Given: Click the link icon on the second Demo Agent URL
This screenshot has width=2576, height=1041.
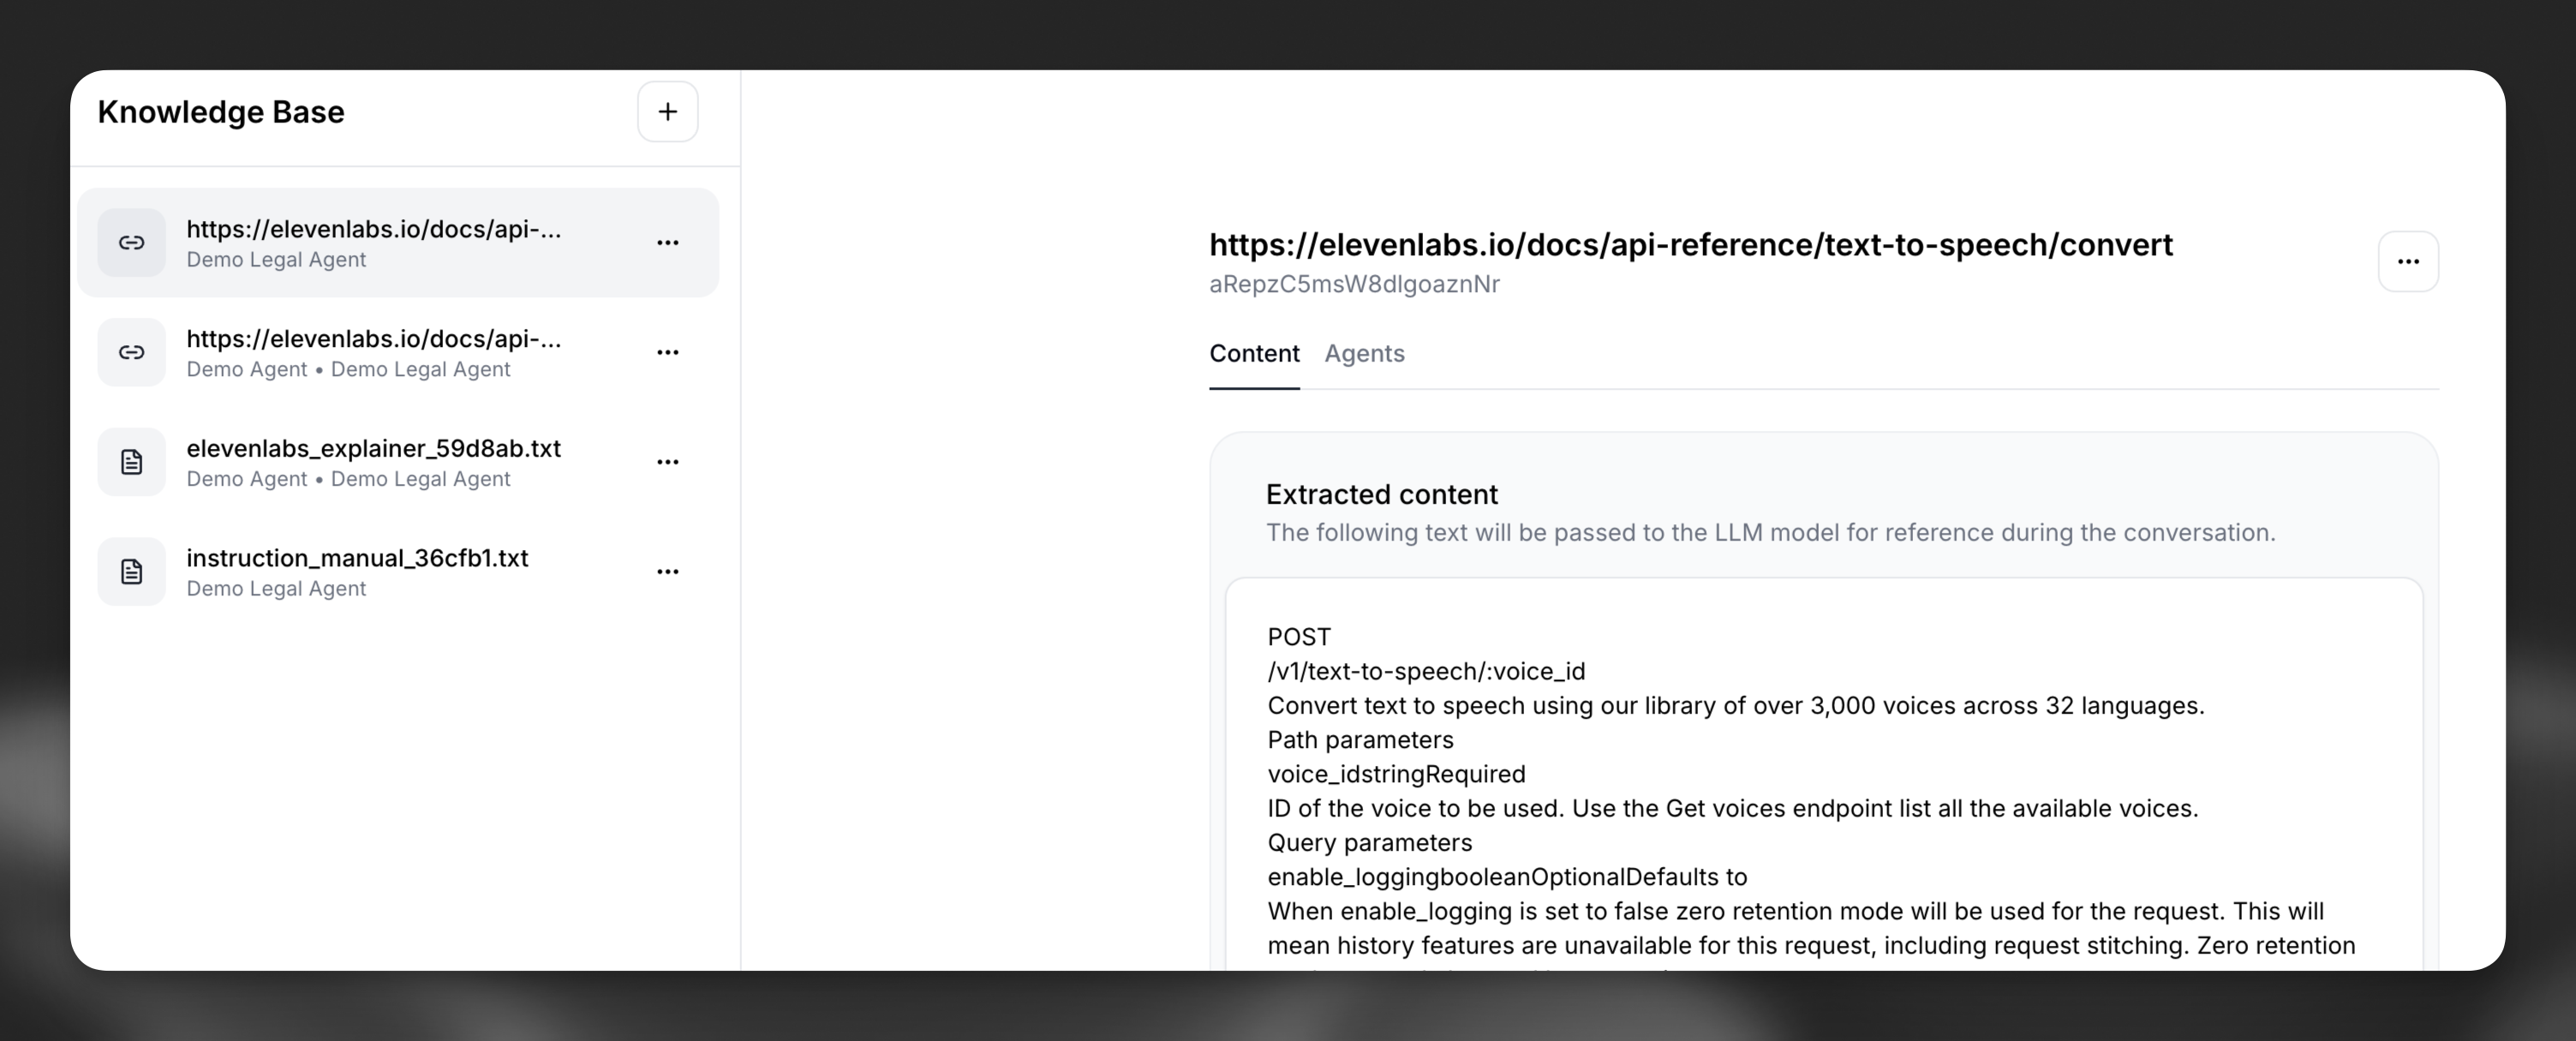Looking at the screenshot, I should tap(131, 352).
